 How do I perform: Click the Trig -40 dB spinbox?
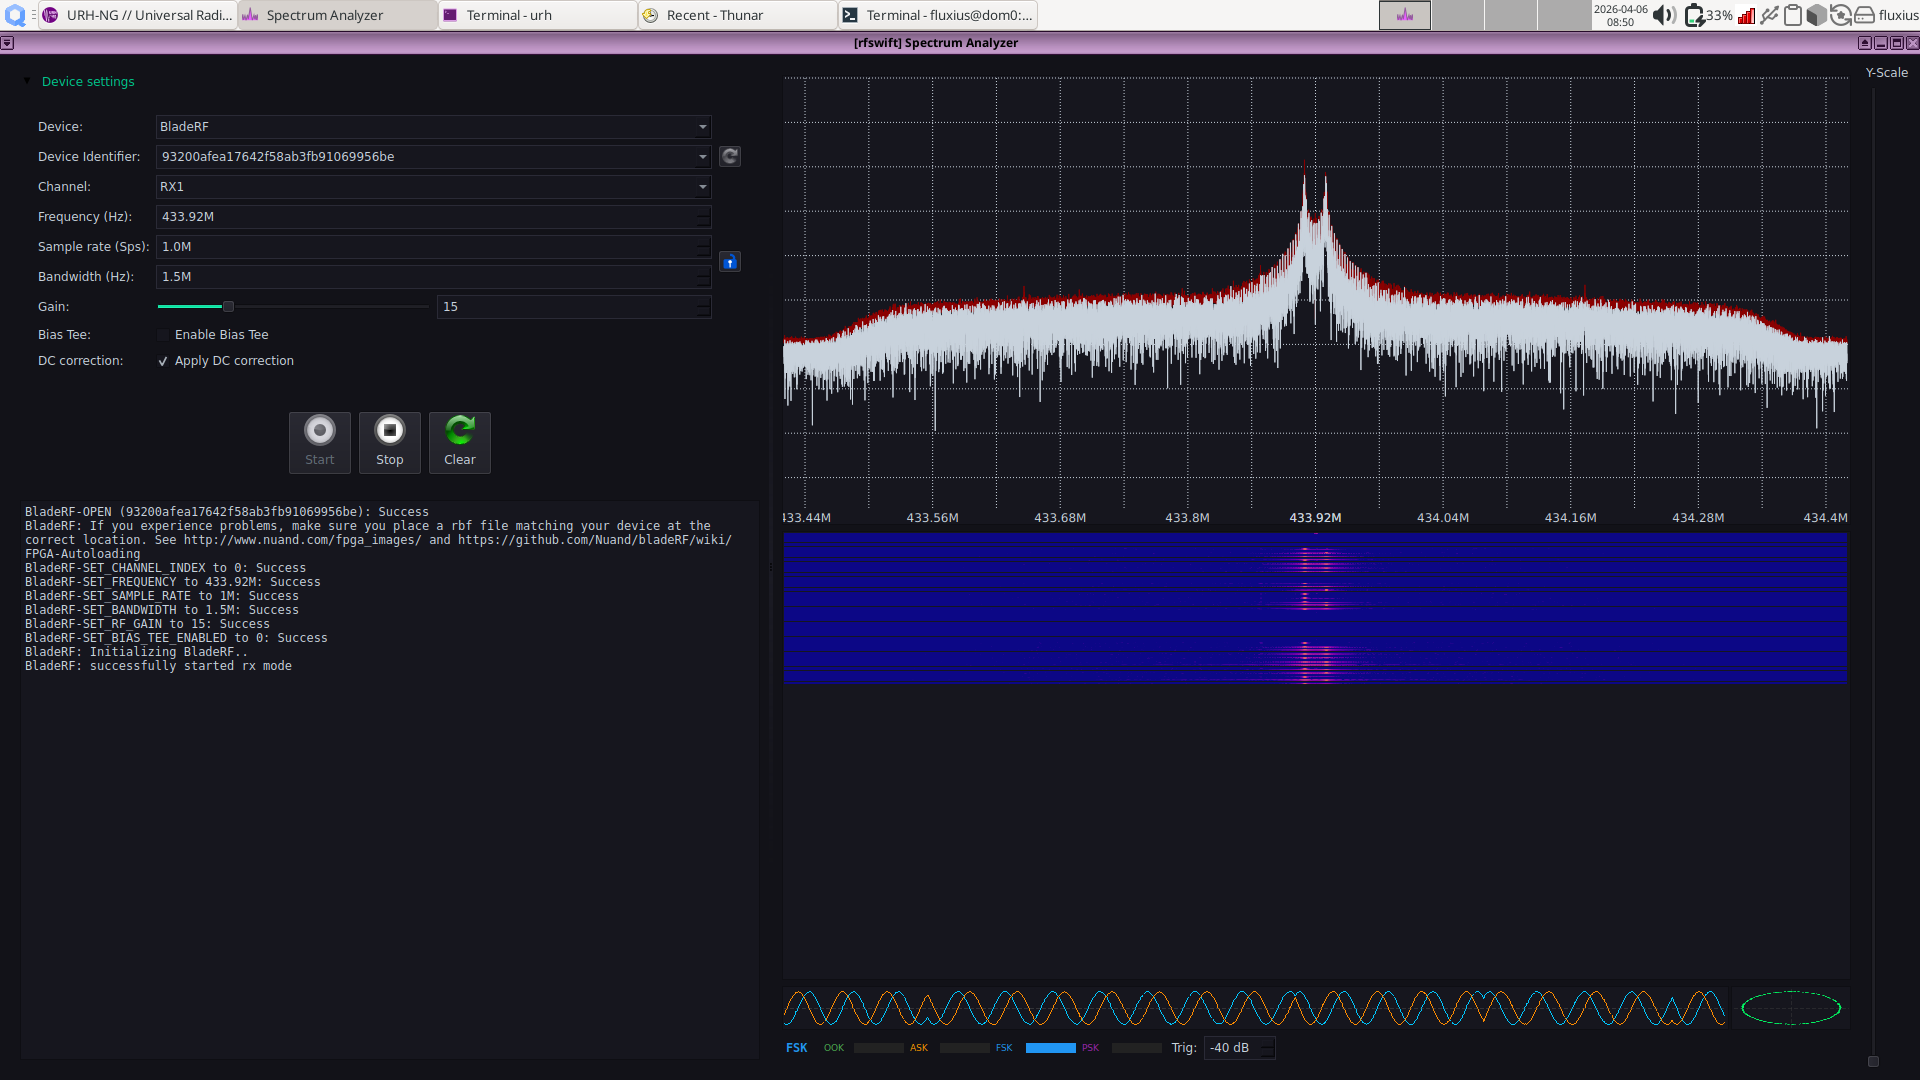(1232, 1048)
